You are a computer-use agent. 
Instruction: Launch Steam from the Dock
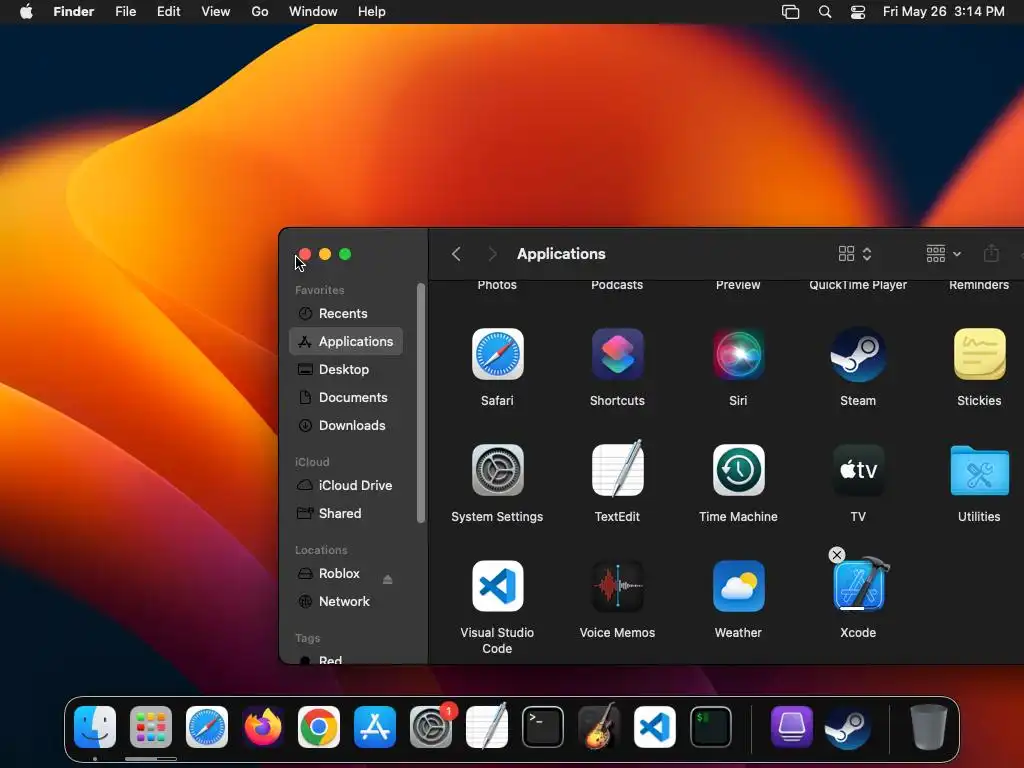pos(847,727)
